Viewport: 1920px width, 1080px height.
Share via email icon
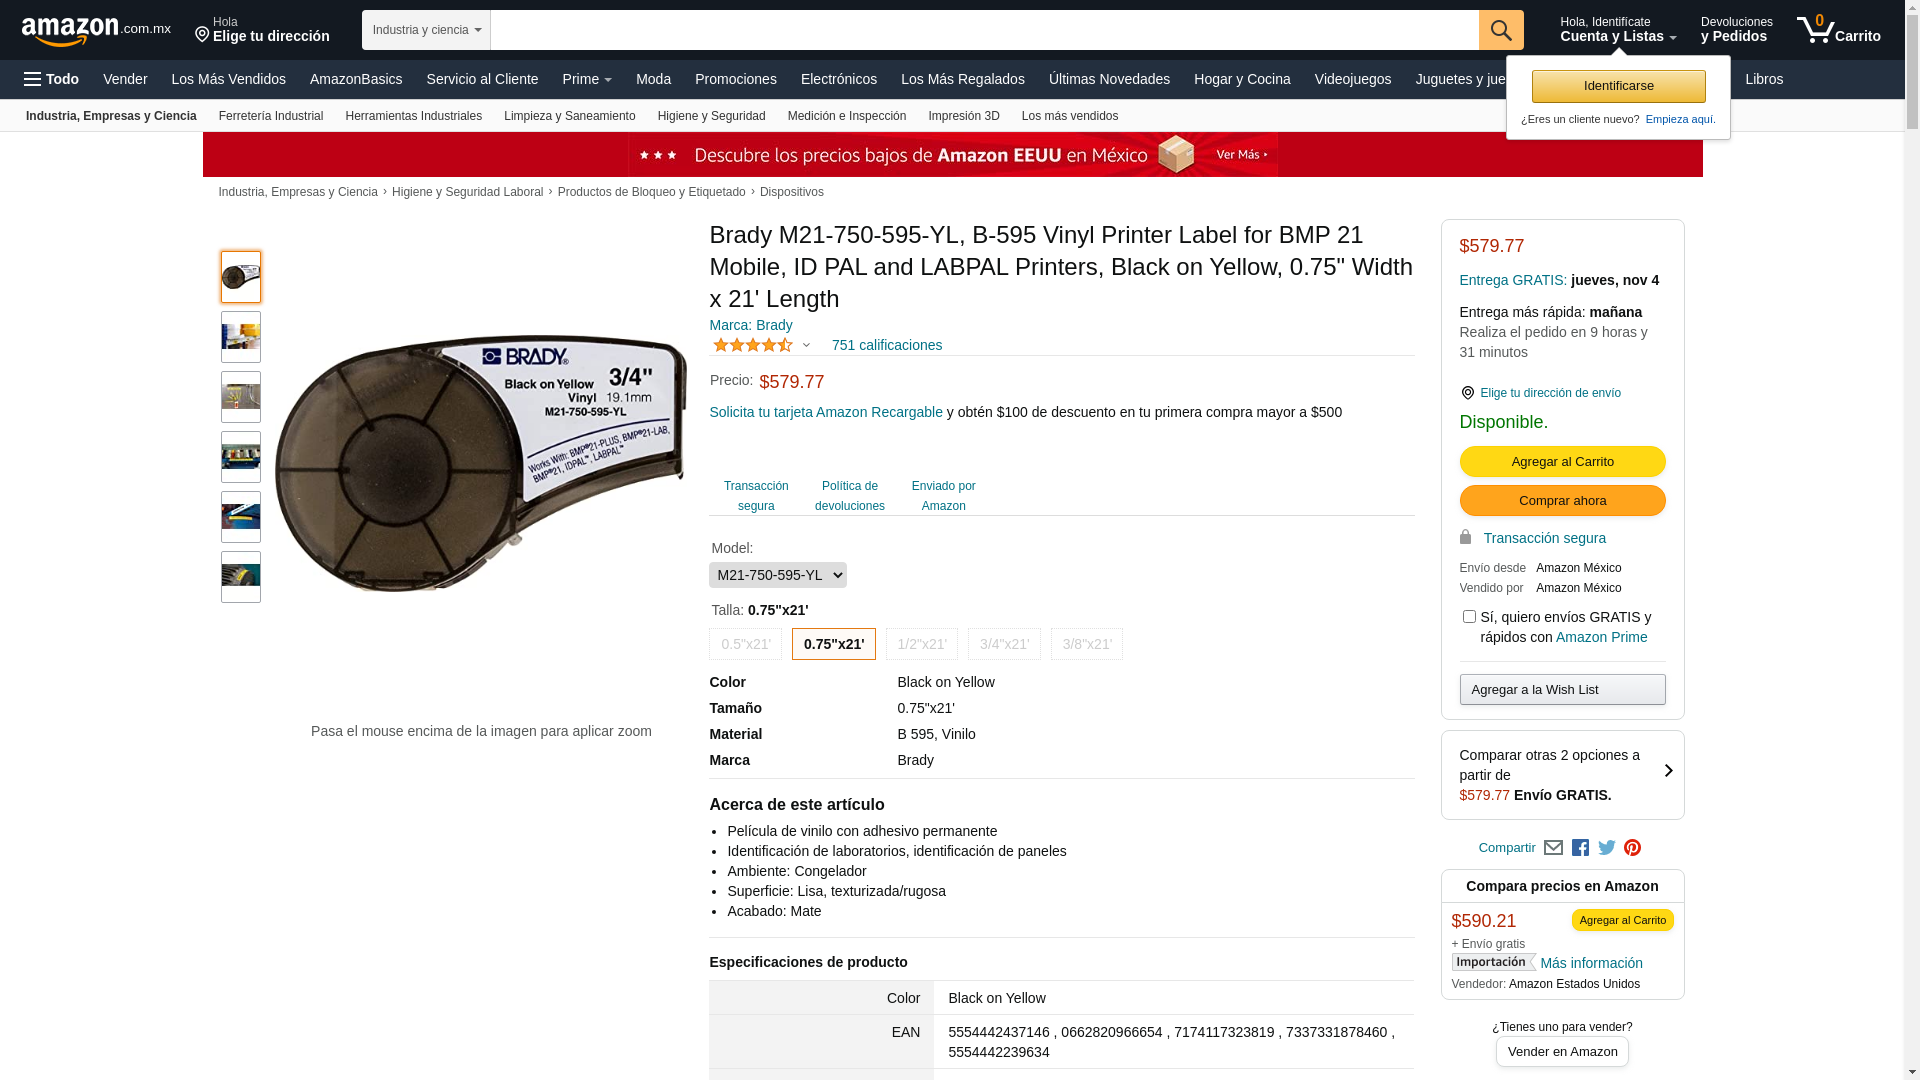tap(1553, 848)
